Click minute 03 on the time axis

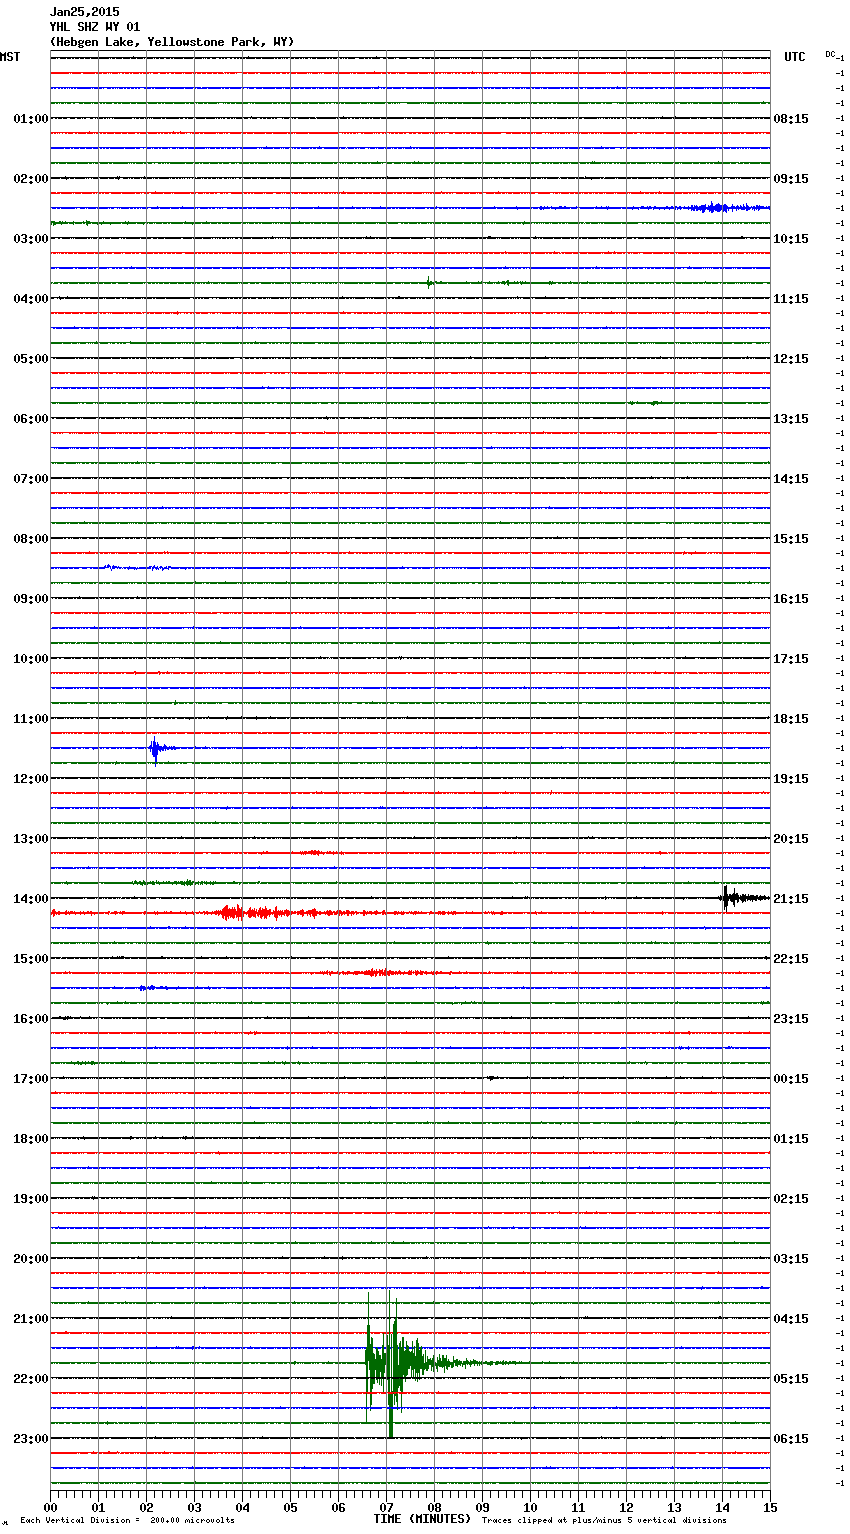coord(195,1507)
